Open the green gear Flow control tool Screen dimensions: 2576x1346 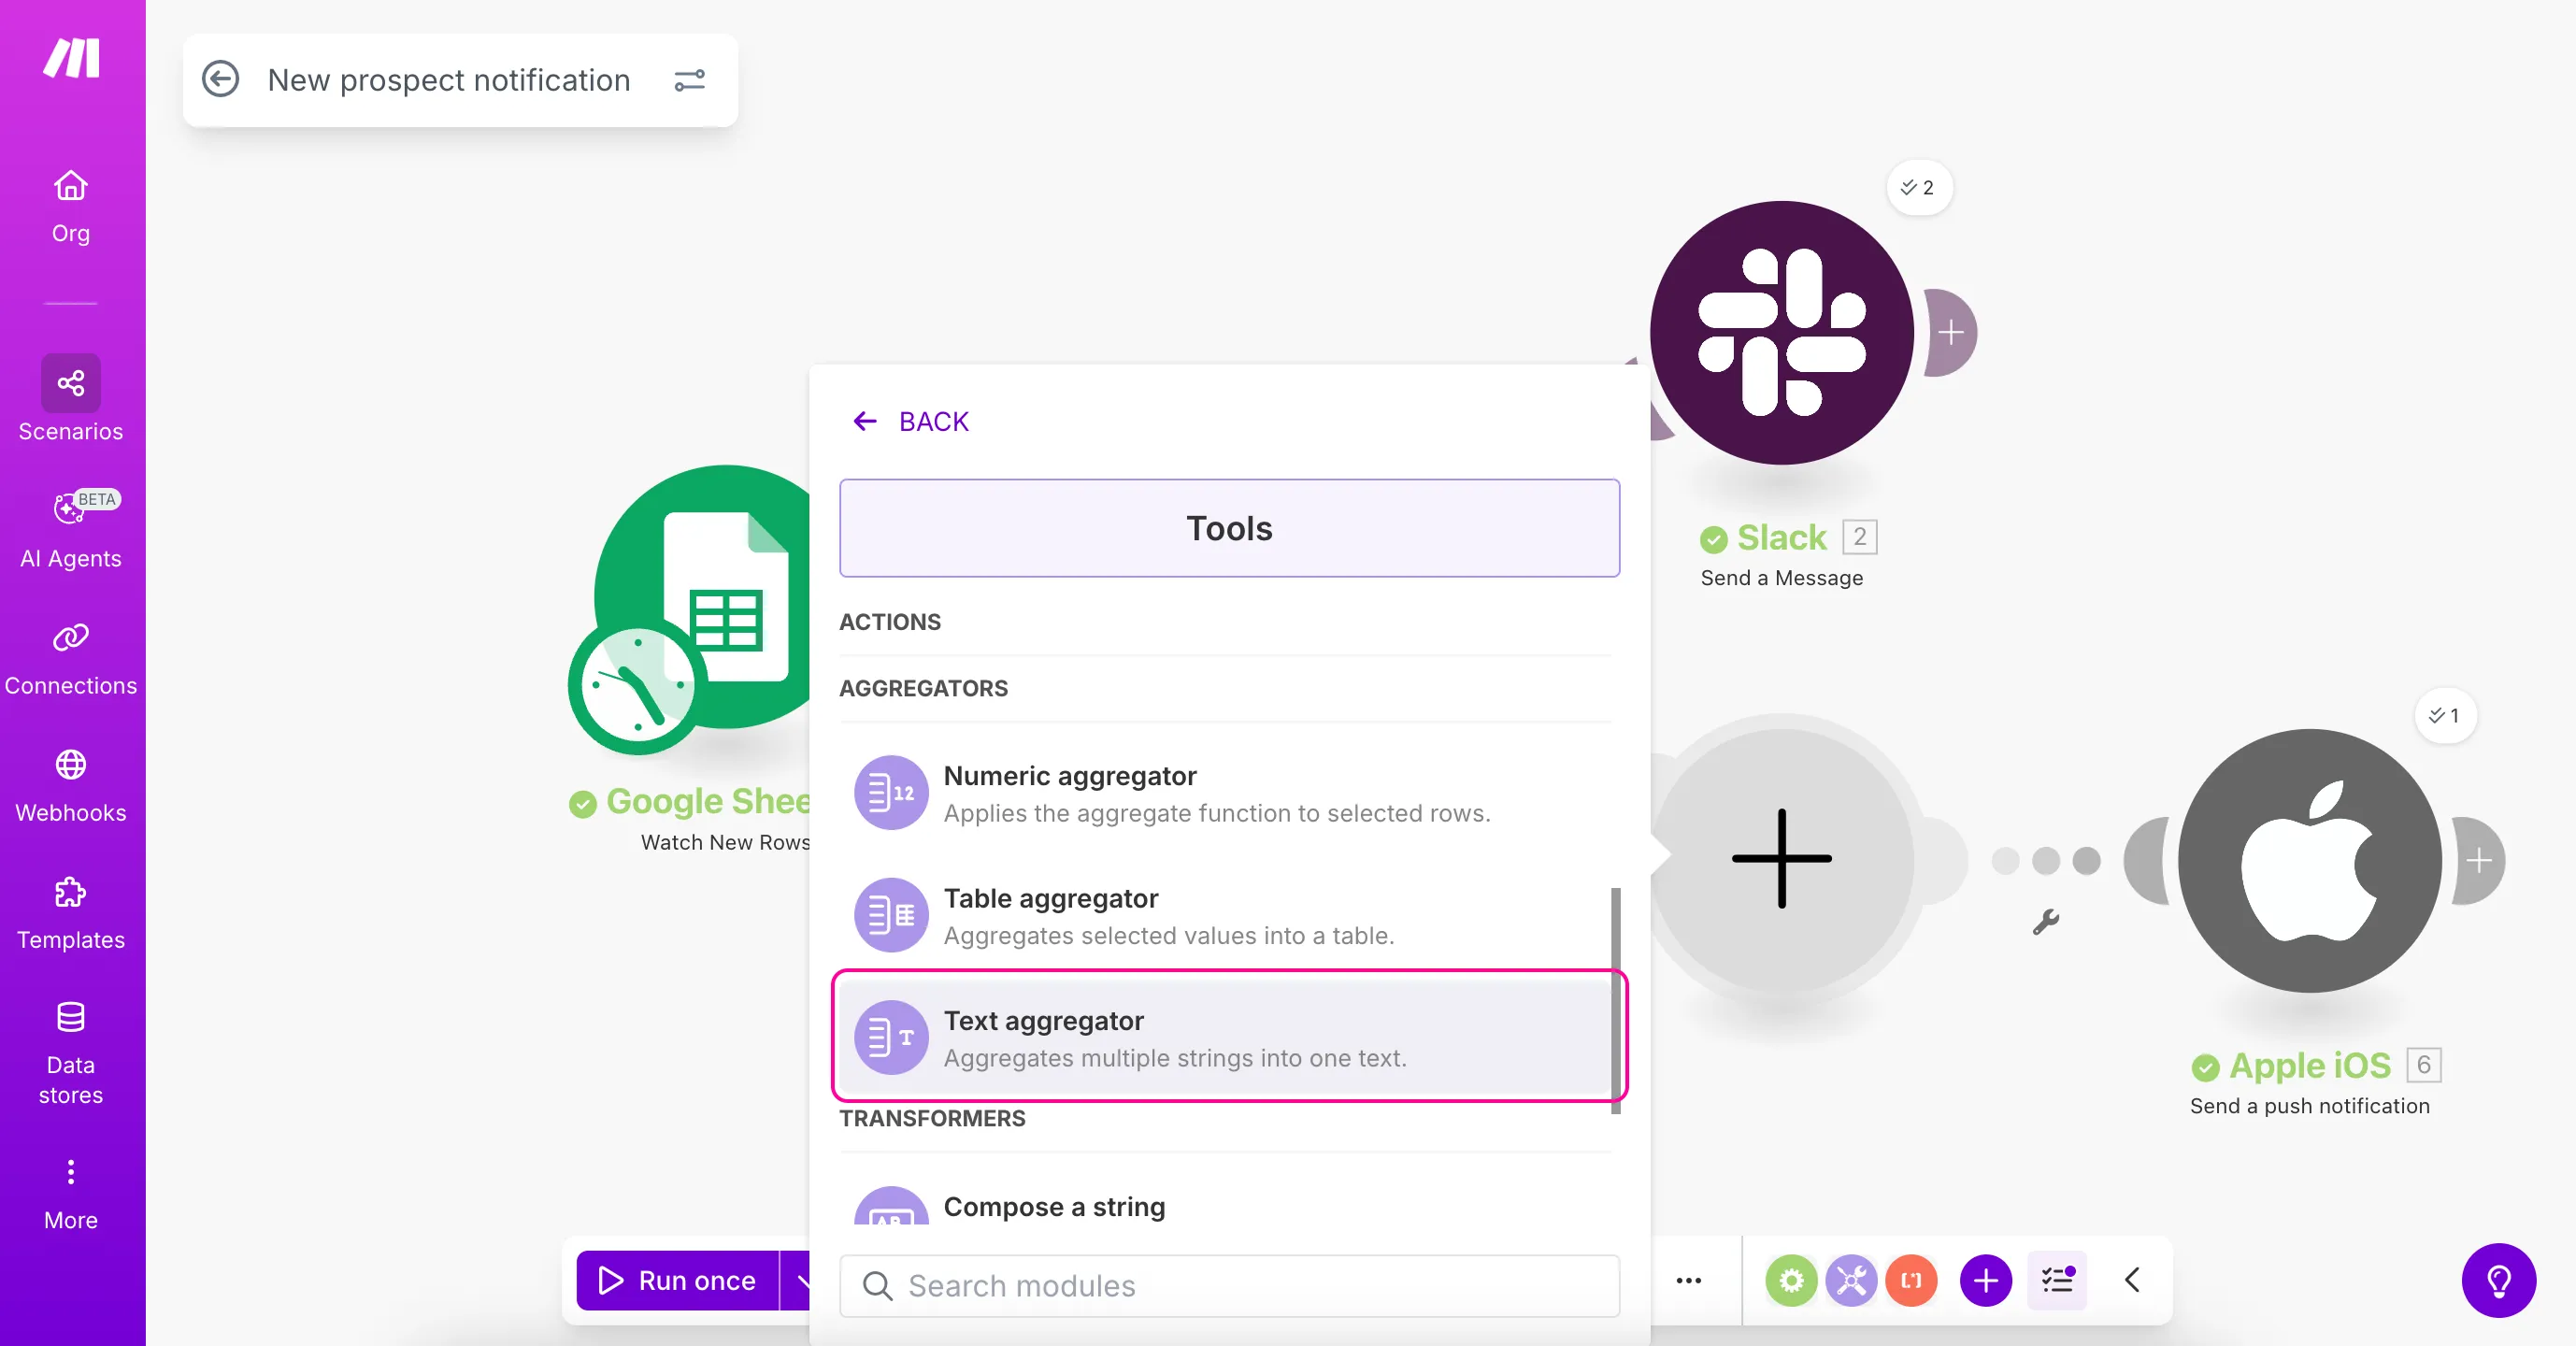1791,1281
